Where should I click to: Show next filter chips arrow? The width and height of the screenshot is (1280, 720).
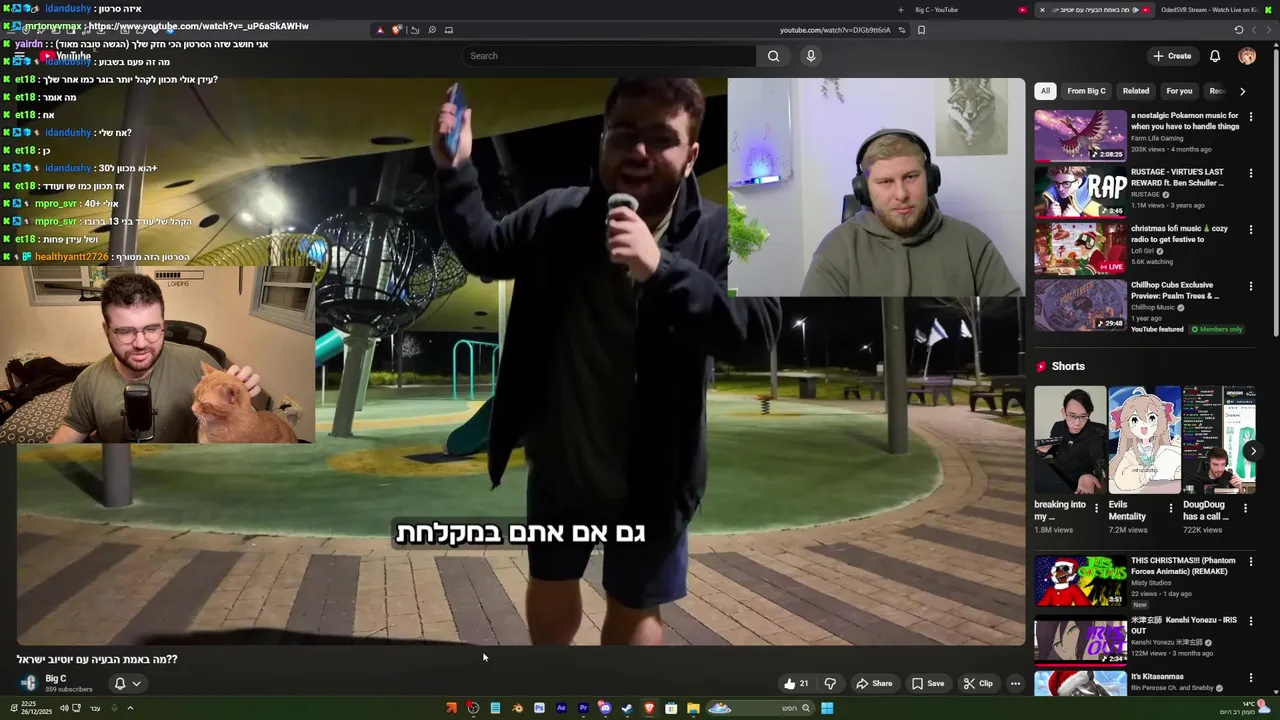(x=1242, y=91)
